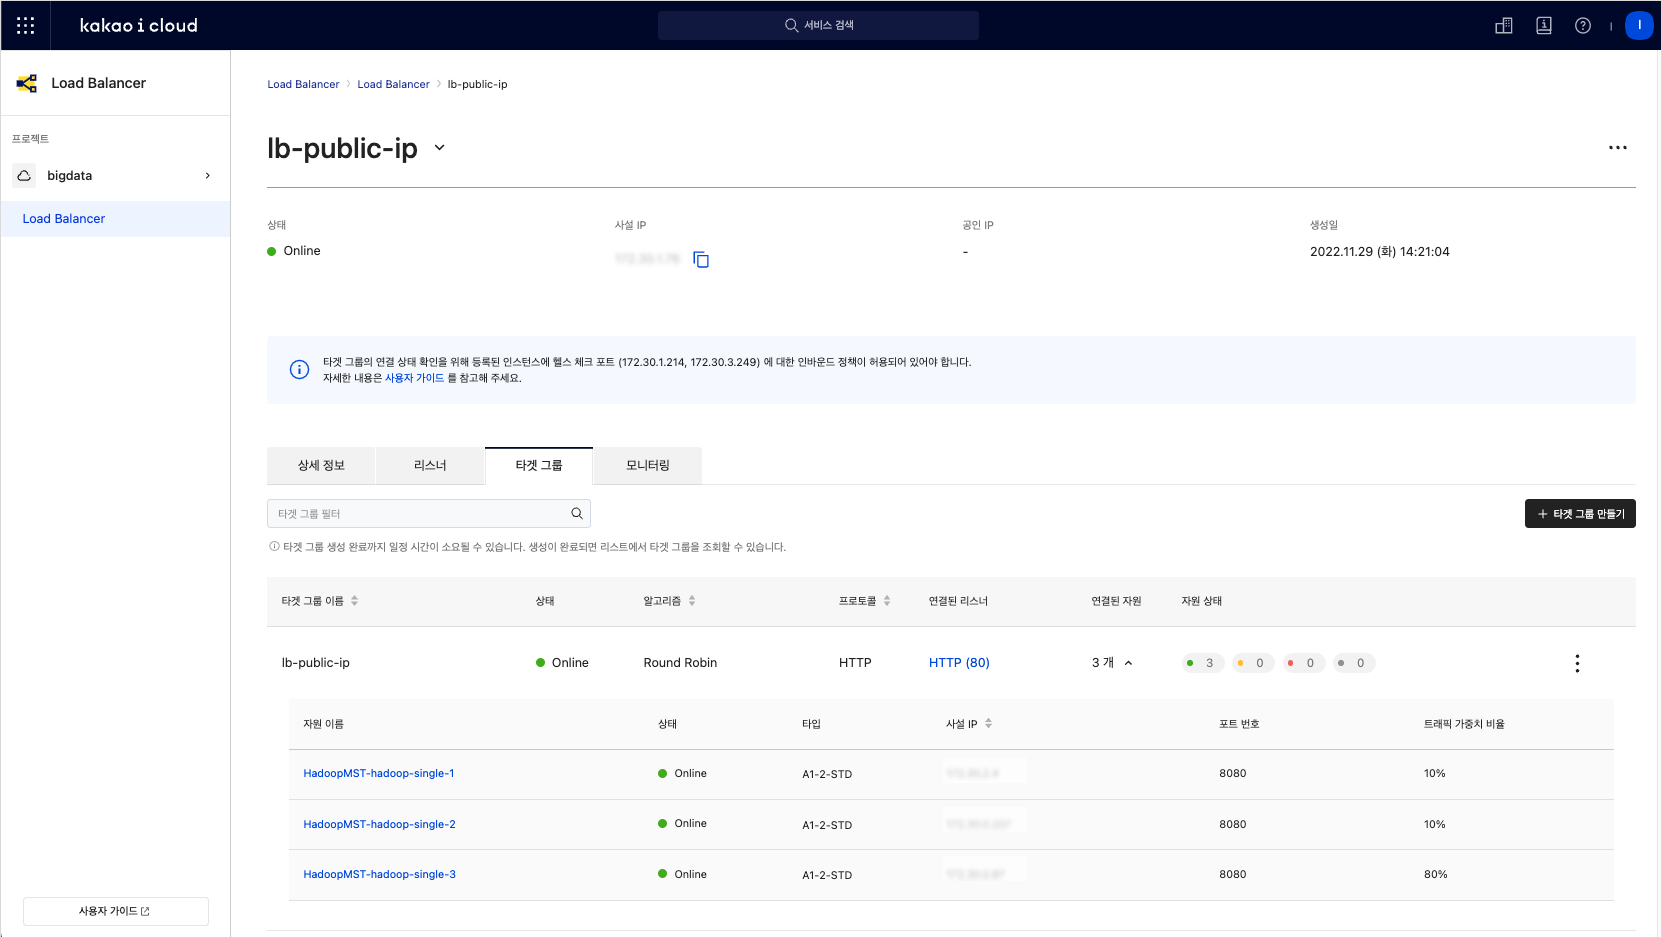Click the bigdata project cloud icon

click(24, 176)
